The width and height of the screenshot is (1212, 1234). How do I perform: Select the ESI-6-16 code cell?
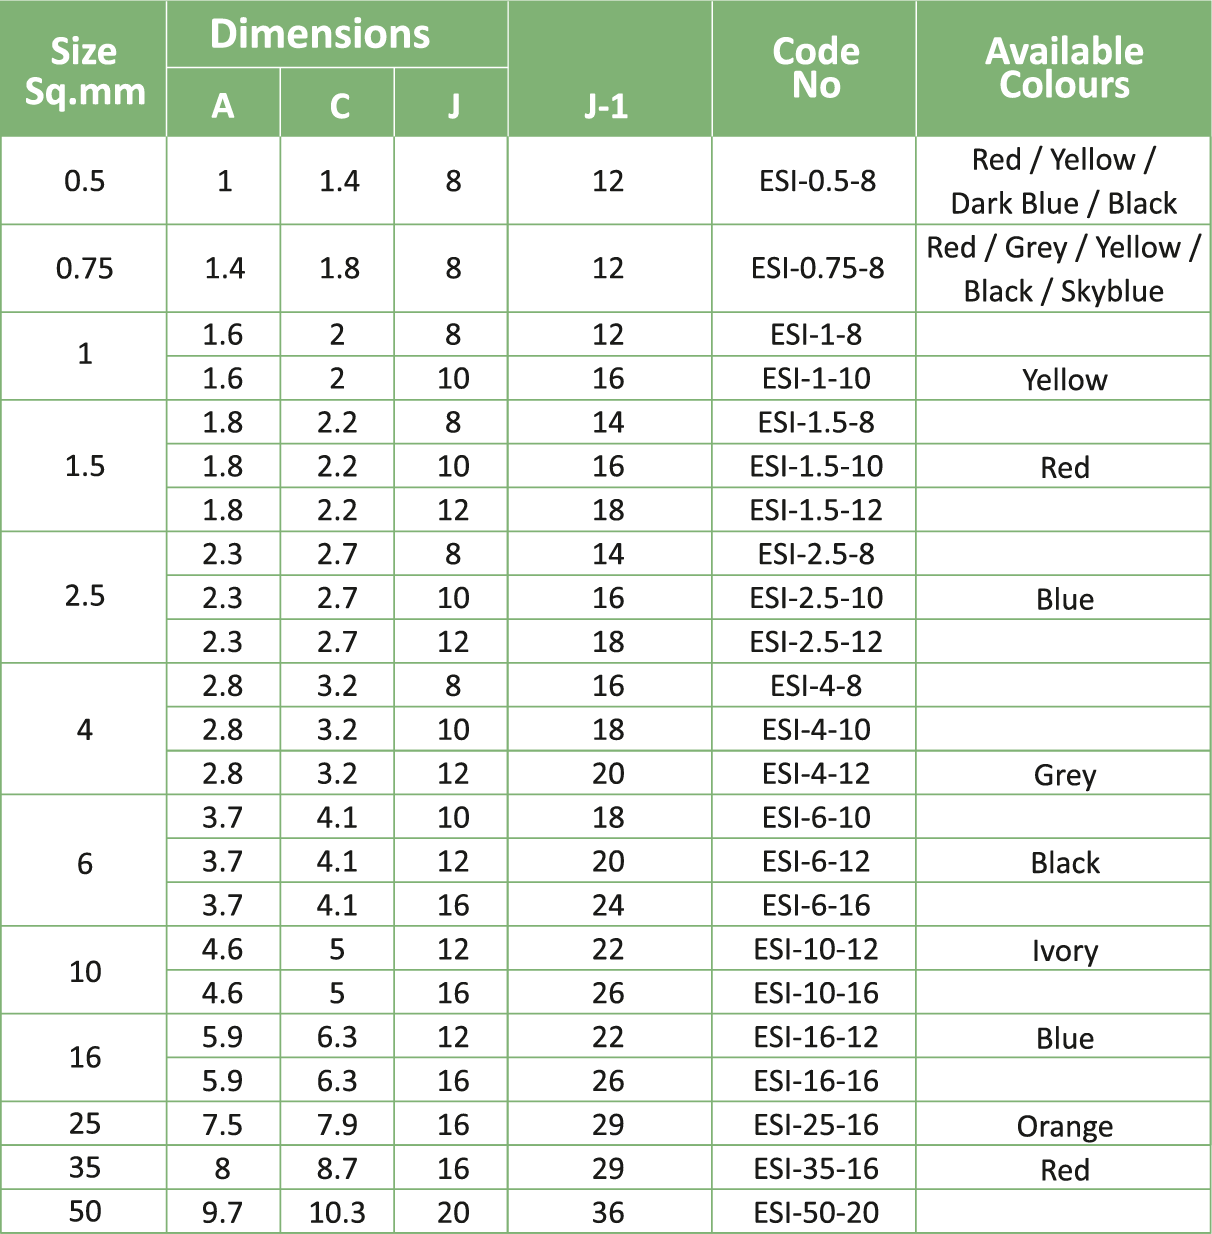[816, 905]
